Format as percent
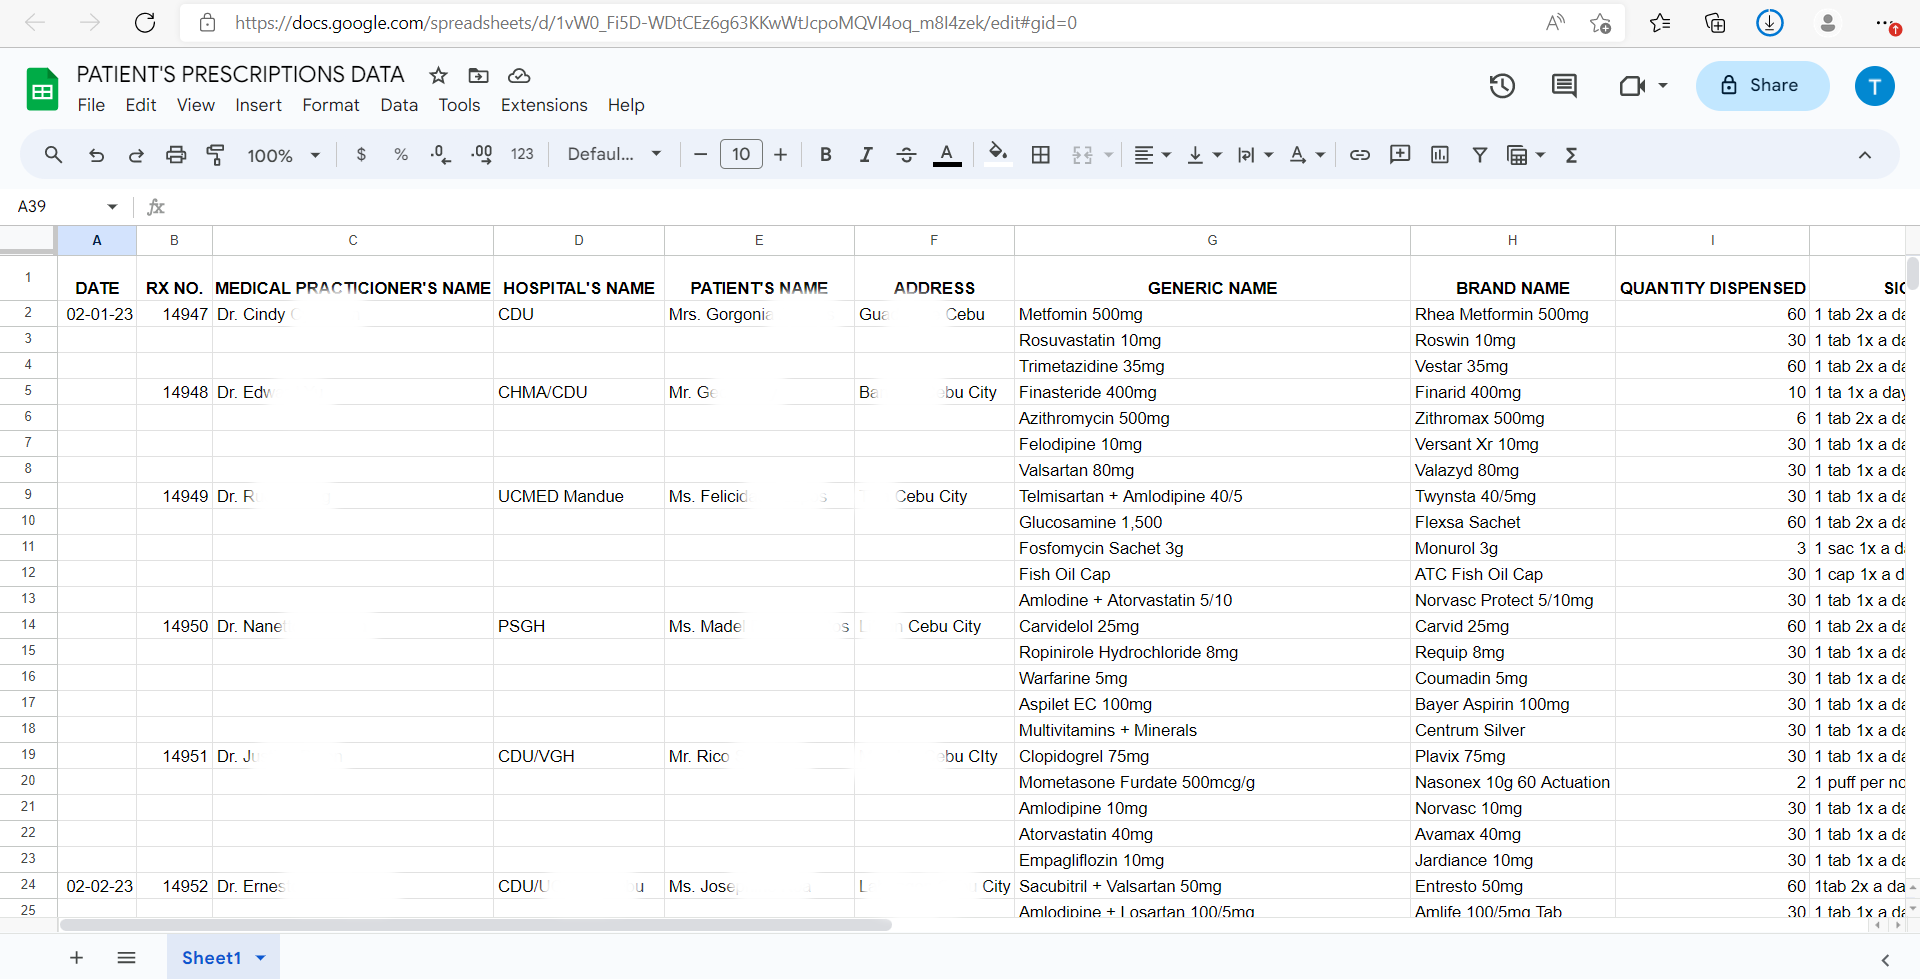Viewport: 1920px width, 979px height. [x=401, y=155]
